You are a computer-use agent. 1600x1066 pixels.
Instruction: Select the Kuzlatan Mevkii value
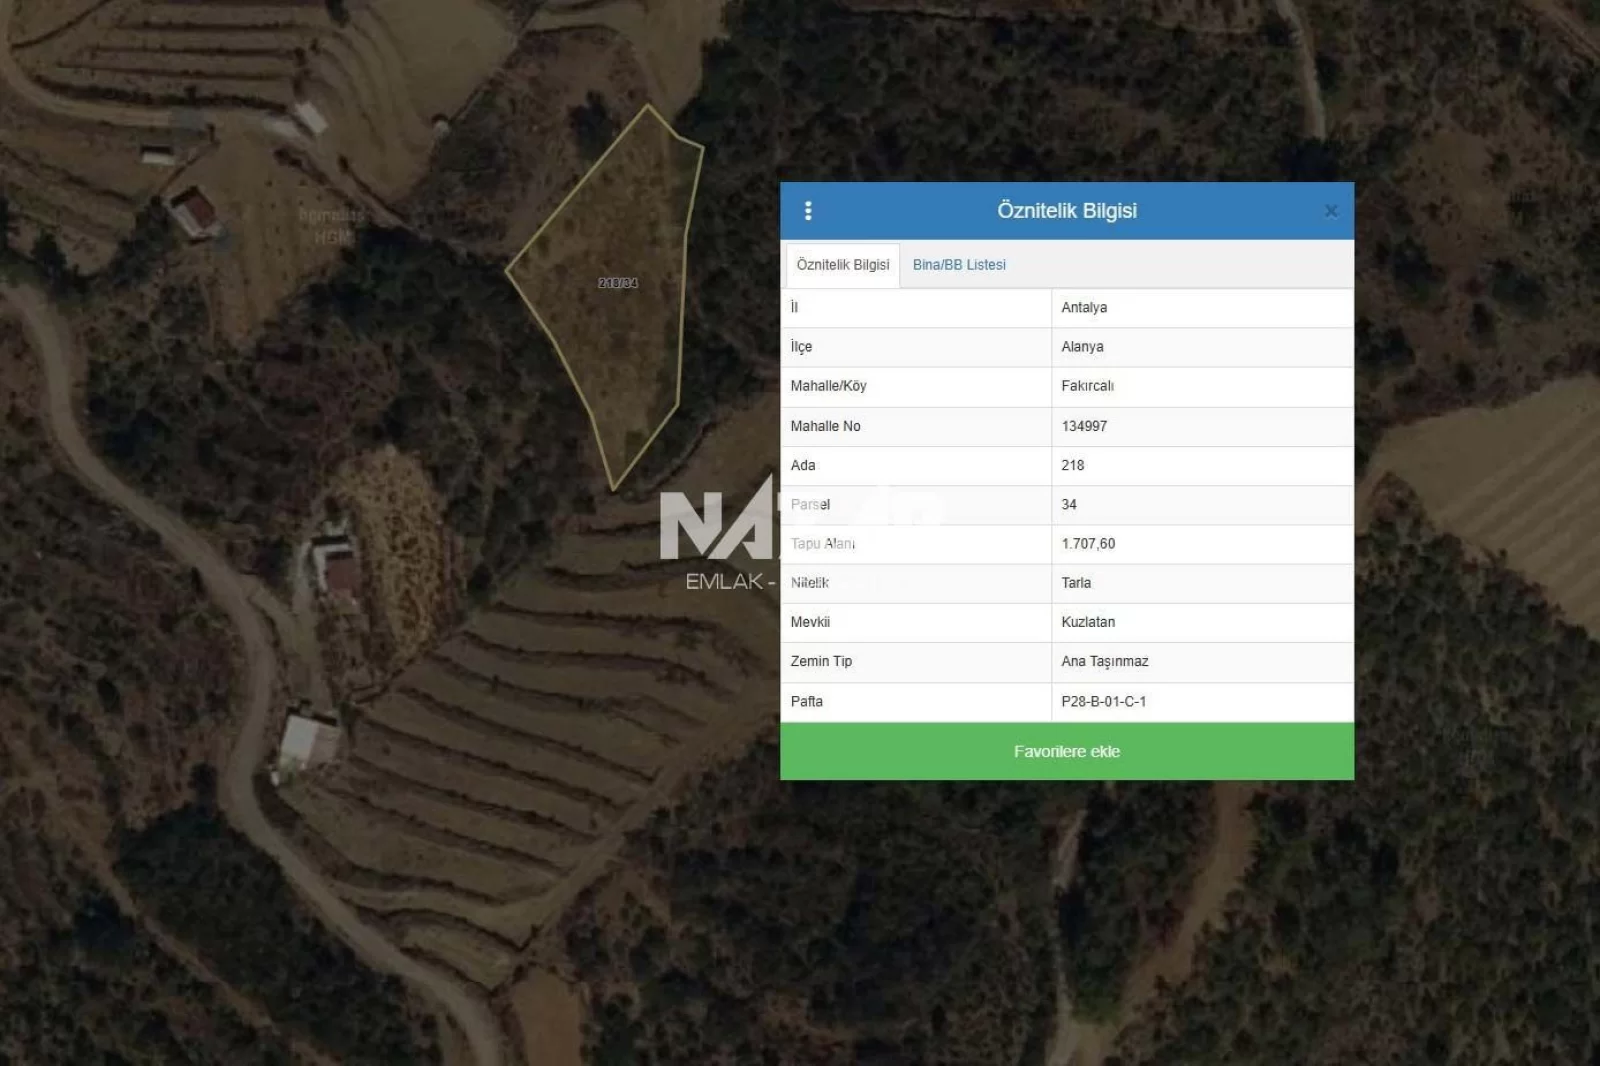1088,622
